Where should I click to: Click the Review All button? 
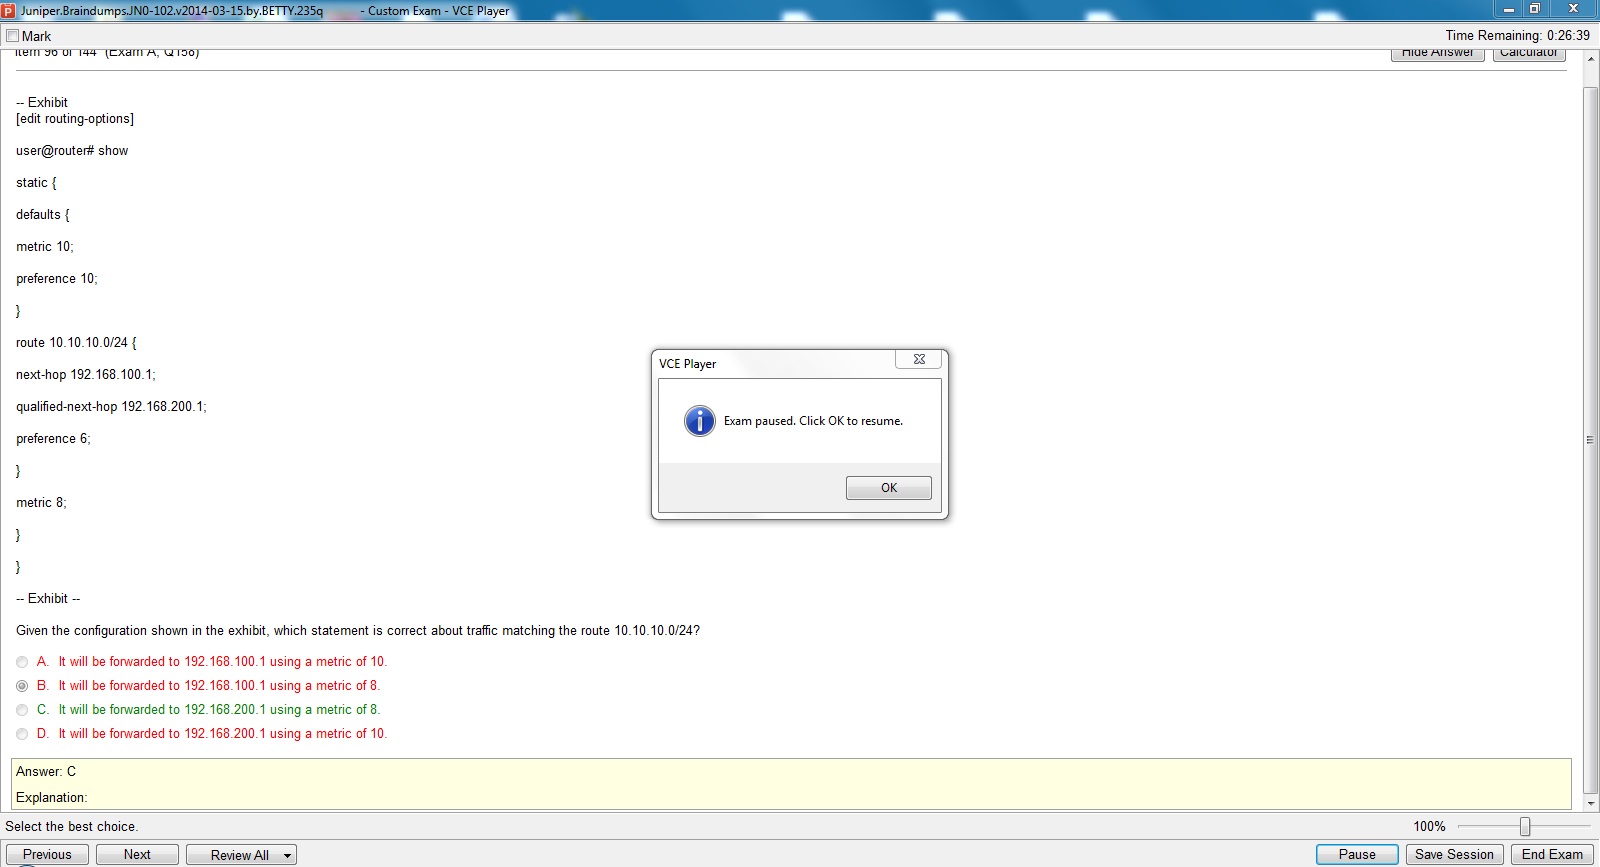click(x=239, y=855)
